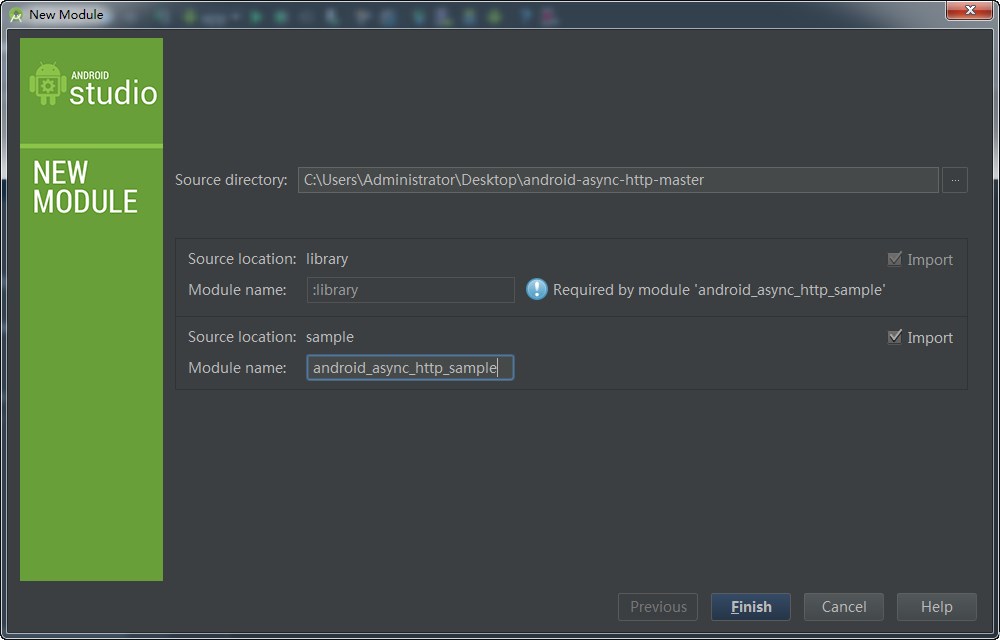Close the New Module dialog window
Viewport: 1000px width, 640px height.
point(961,10)
